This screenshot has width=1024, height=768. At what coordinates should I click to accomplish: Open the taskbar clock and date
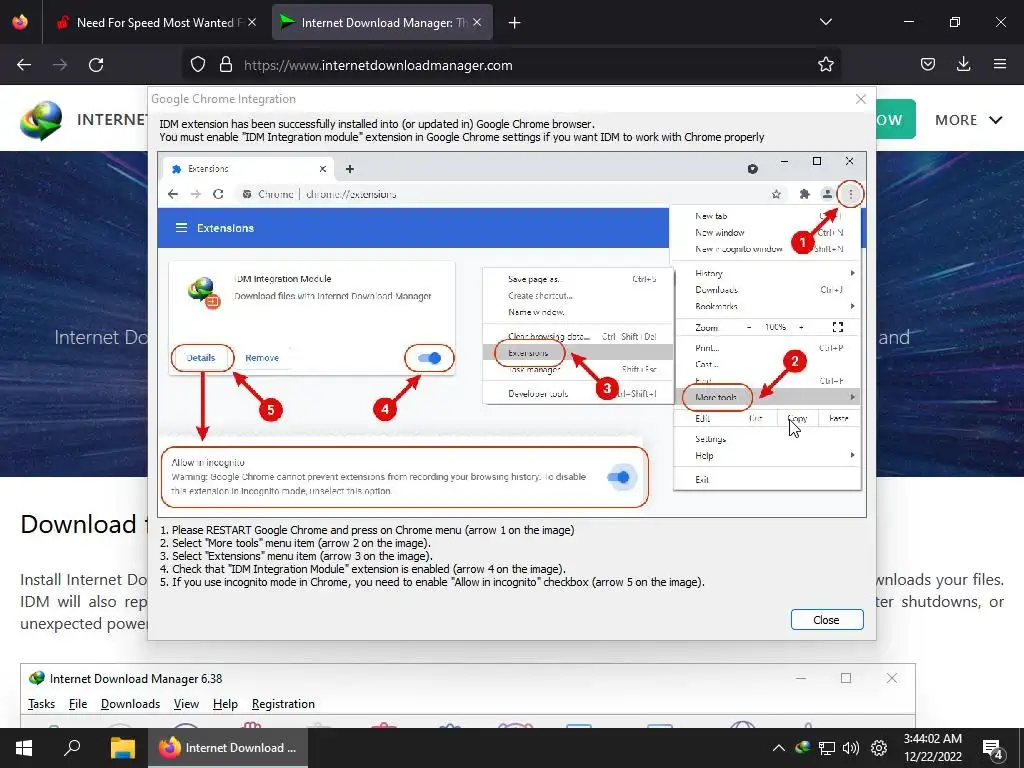tap(933, 748)
